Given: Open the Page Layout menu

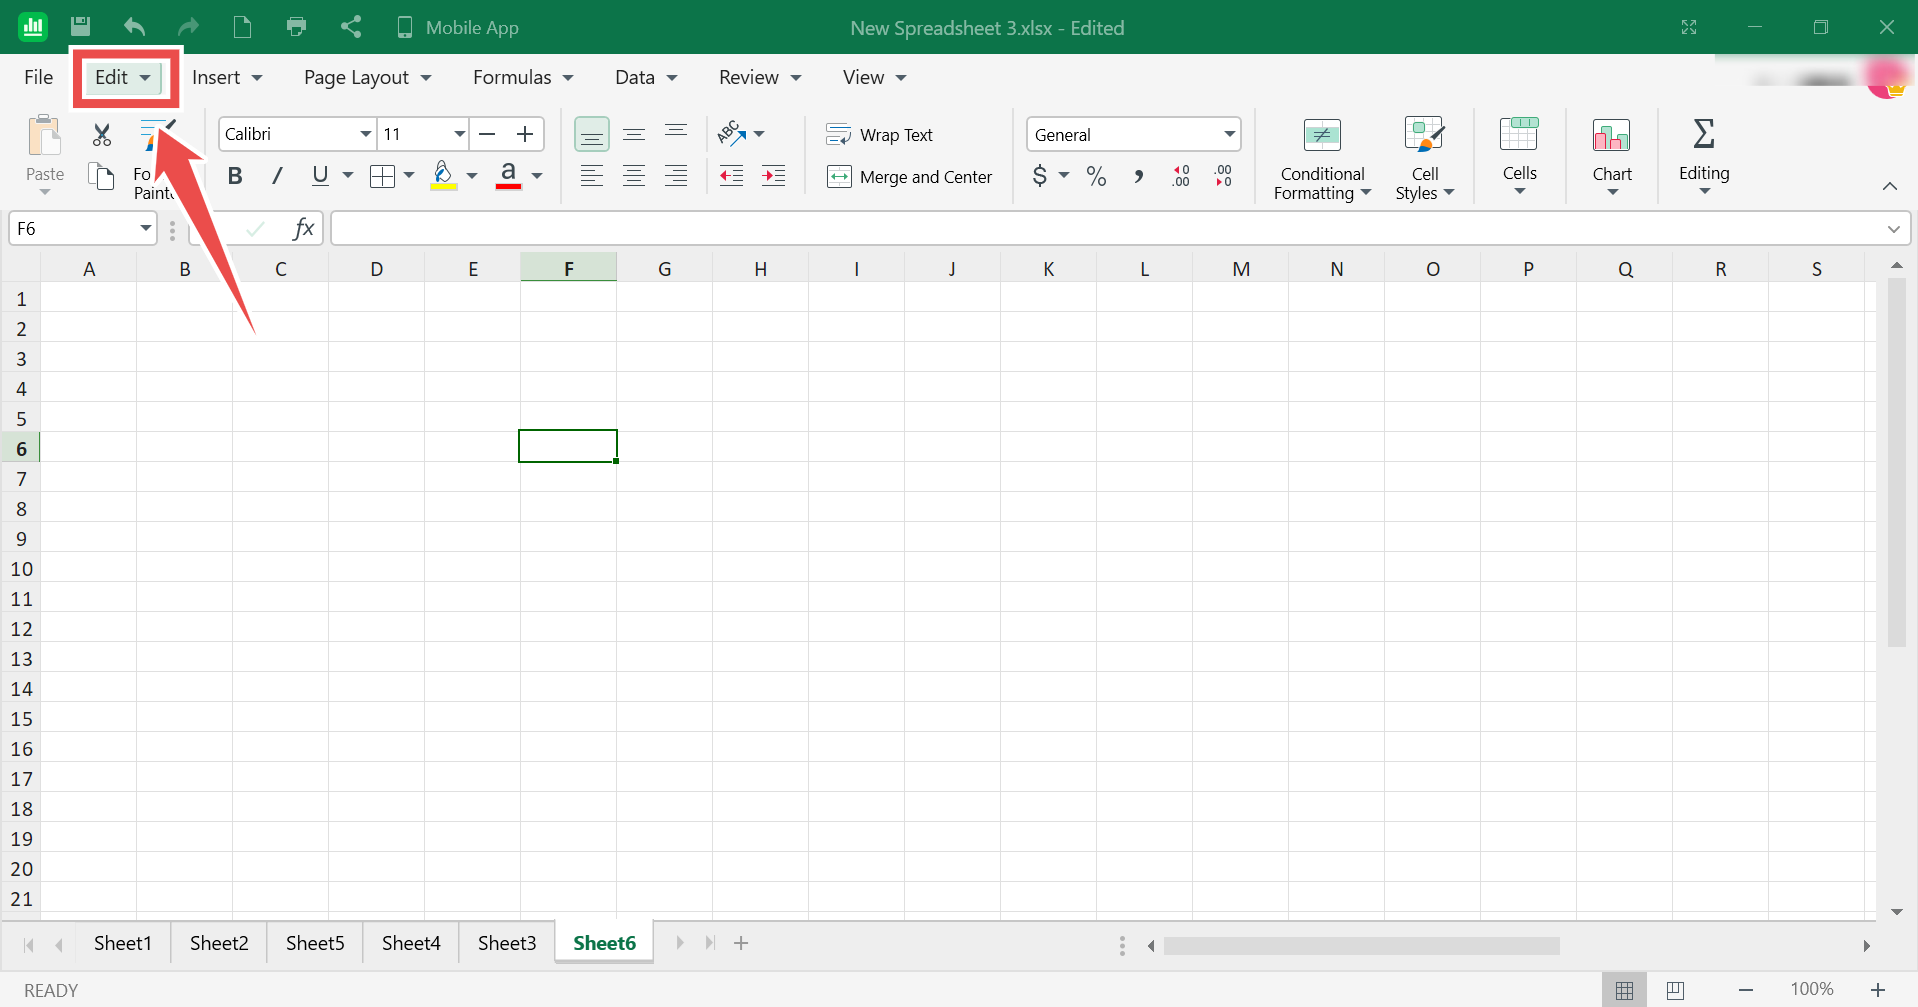Looking at the screenshot, I should [x=367, y=77].
